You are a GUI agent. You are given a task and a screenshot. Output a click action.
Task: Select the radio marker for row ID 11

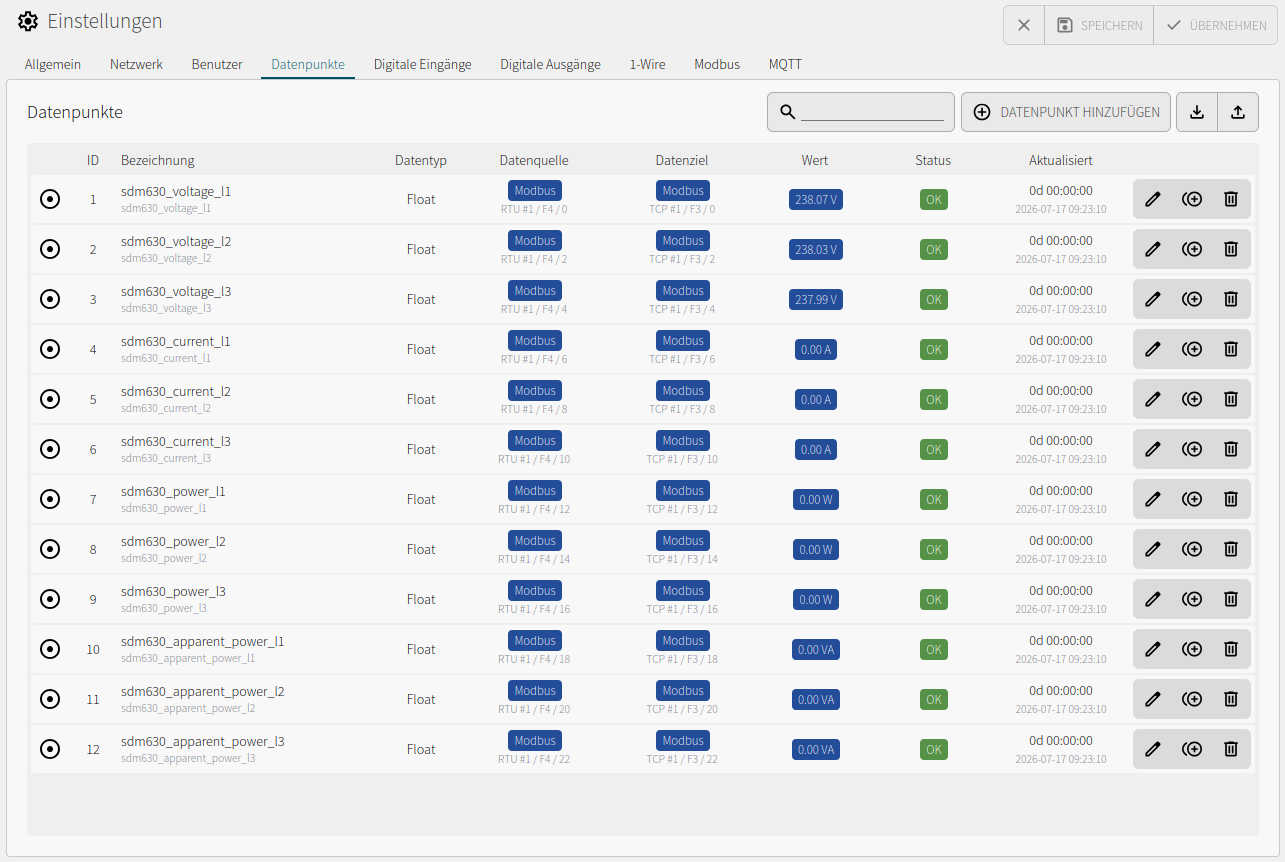point(50,699)
